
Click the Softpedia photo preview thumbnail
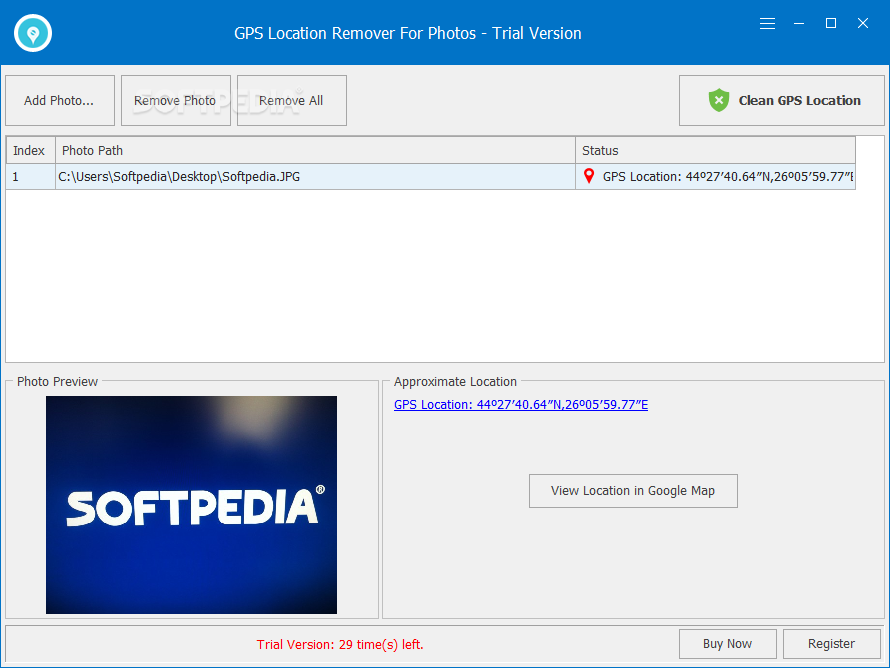(191, 505)
